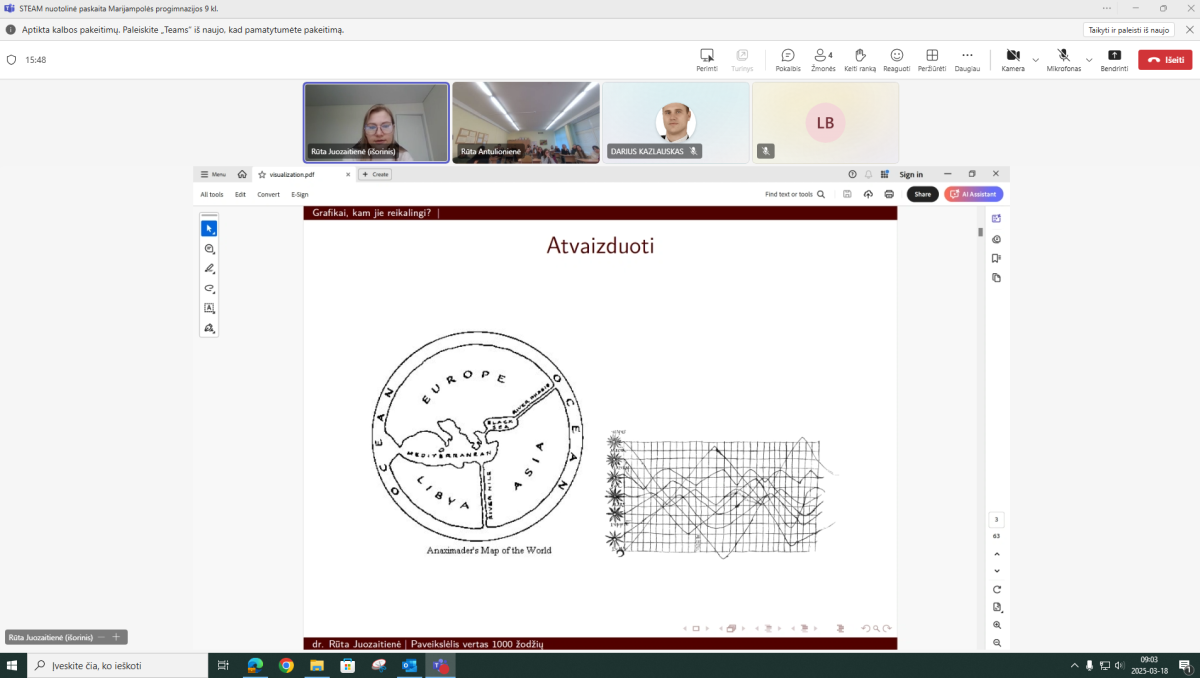Expand camera options dropdown arrow
Image resolution: width=1200 pixels, height=678 pixels.
point(1036,60)
